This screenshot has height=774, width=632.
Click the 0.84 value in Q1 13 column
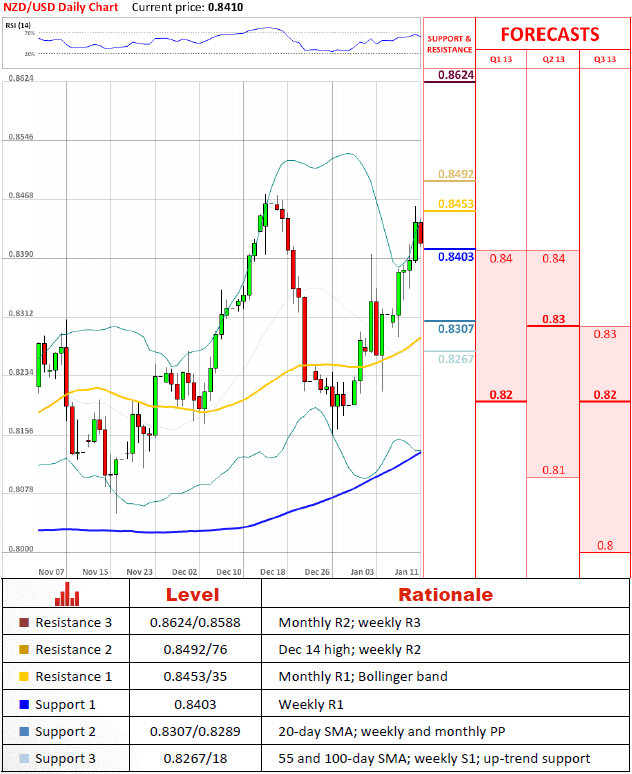click(501, 259)
